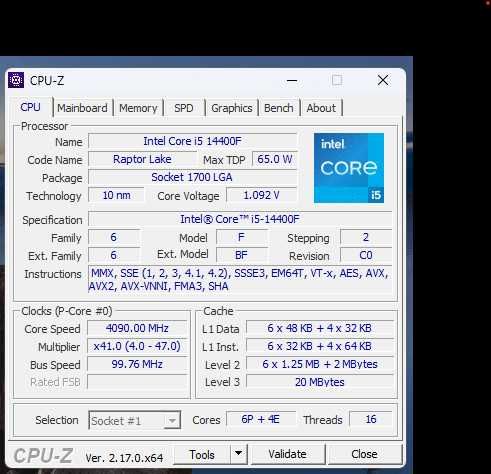491x474 pixels.
Task: Switch to the Memory tab
Action: point(138,108)
